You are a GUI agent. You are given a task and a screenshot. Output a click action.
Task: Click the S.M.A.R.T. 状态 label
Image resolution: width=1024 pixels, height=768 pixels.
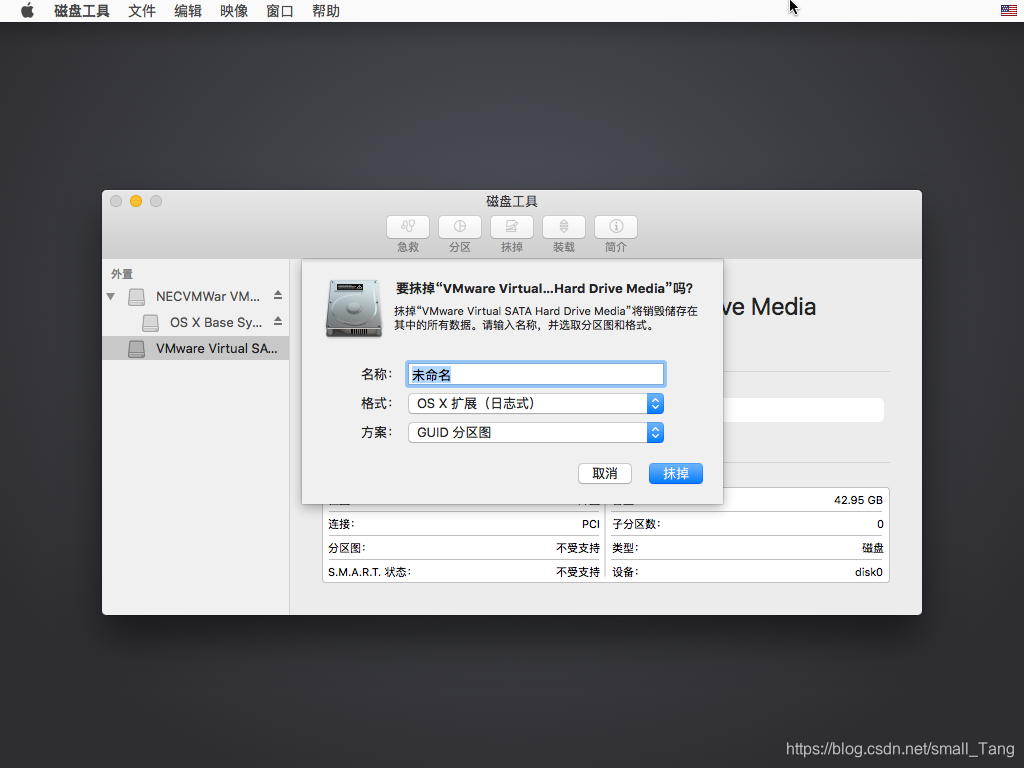370,572
